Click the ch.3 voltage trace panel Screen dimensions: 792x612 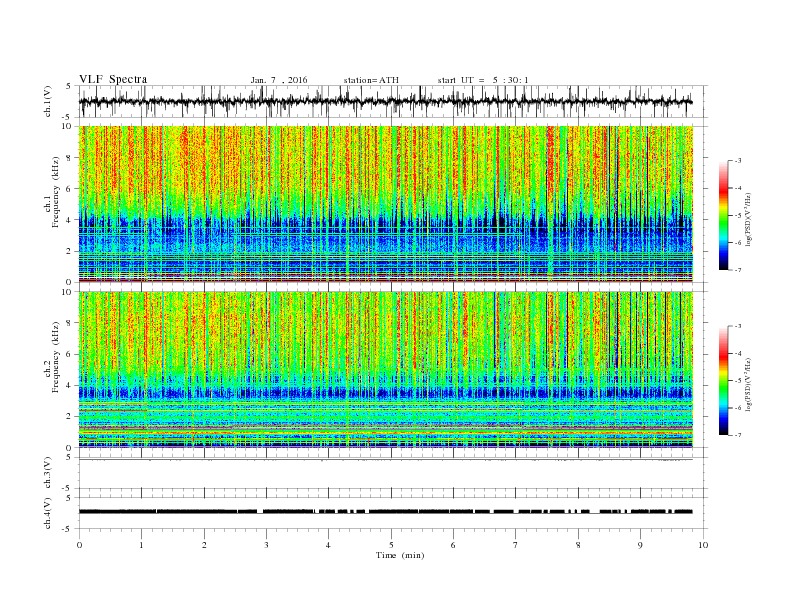(393, 473)
